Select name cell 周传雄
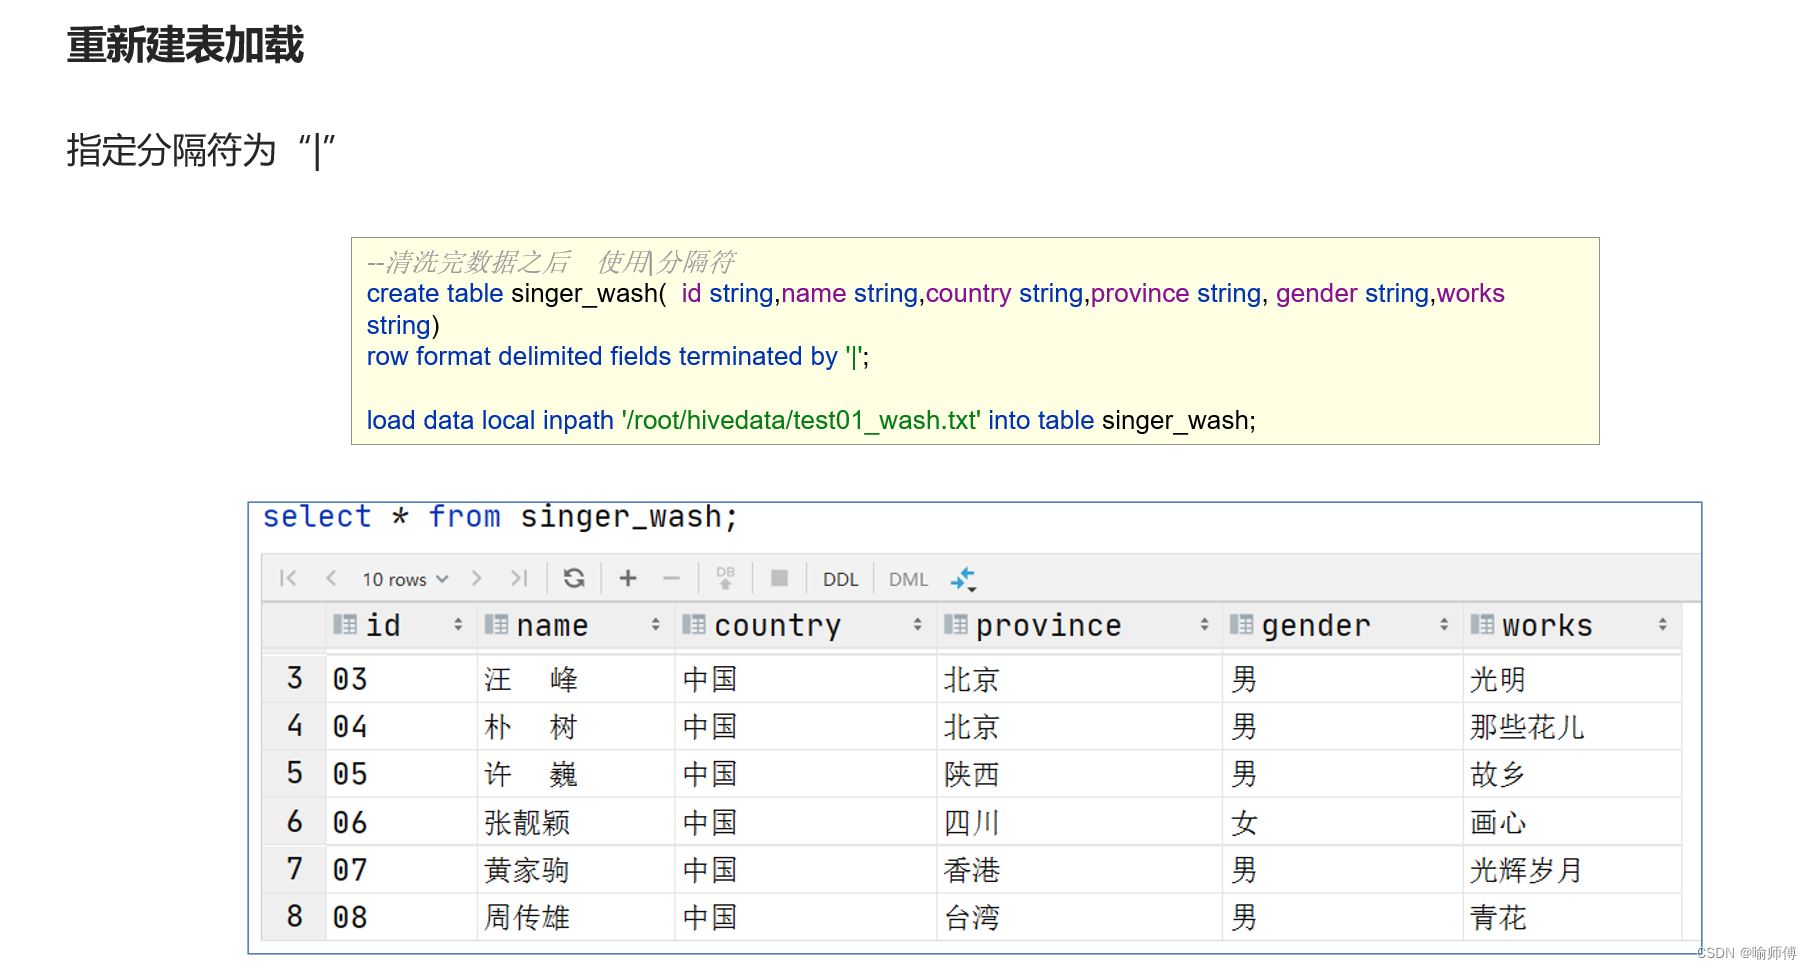Image resolution: width=1812 pixels, height=969 pixels. pos(576,917)
